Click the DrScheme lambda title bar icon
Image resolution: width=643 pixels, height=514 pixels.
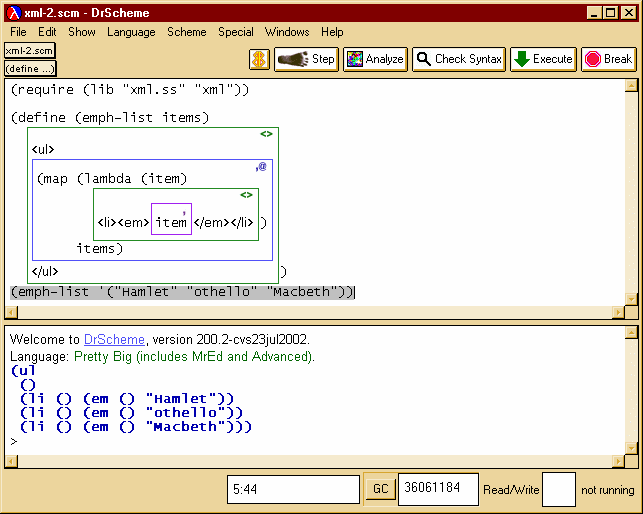(14, 13)
